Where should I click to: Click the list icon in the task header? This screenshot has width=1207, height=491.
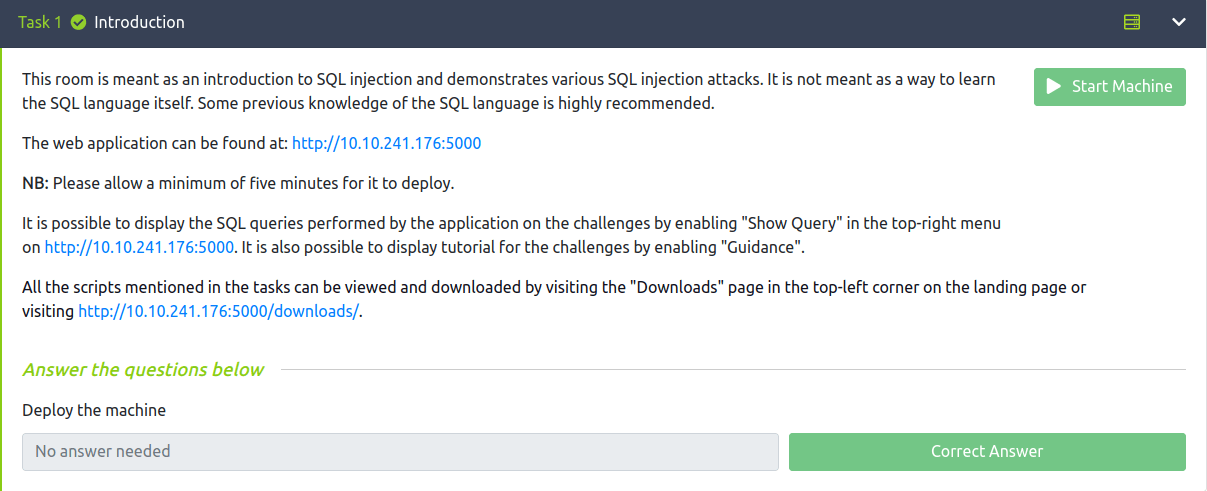[1132, 22]
